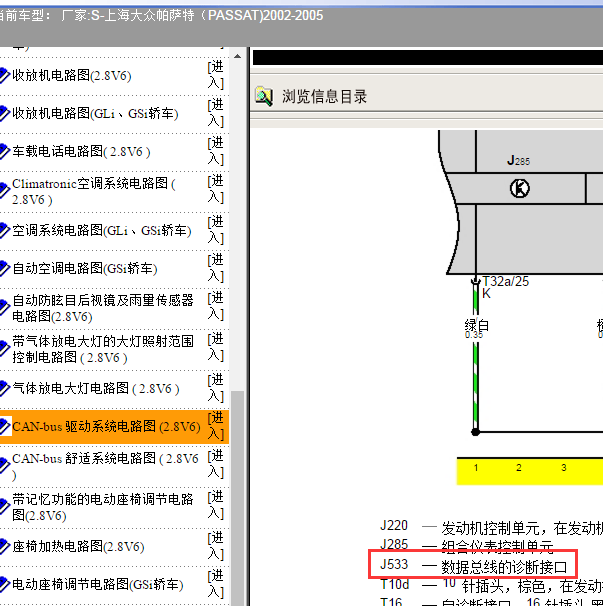This screenshot has width=603, height=606.
Task: Click the icon beside 收放机电路图(2.8V6)
Action: coord(5,75)
